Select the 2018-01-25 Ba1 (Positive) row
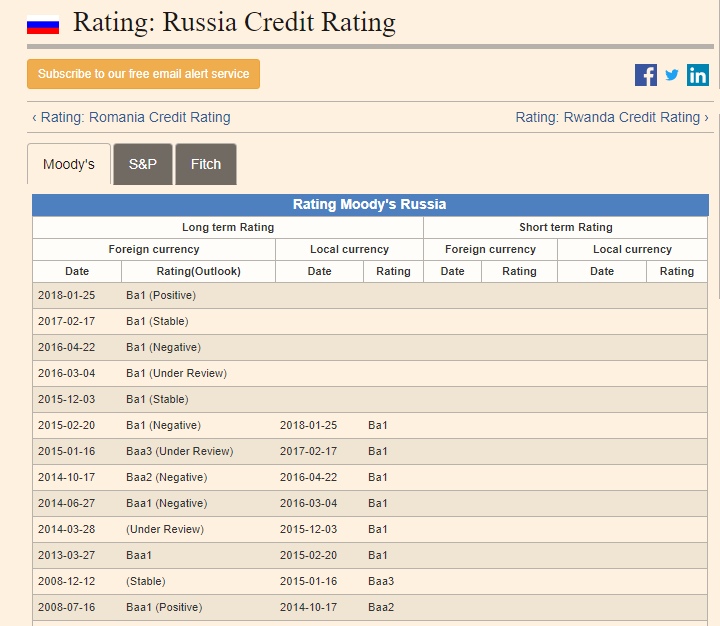 pyautogui.click(x=161, y=295)
